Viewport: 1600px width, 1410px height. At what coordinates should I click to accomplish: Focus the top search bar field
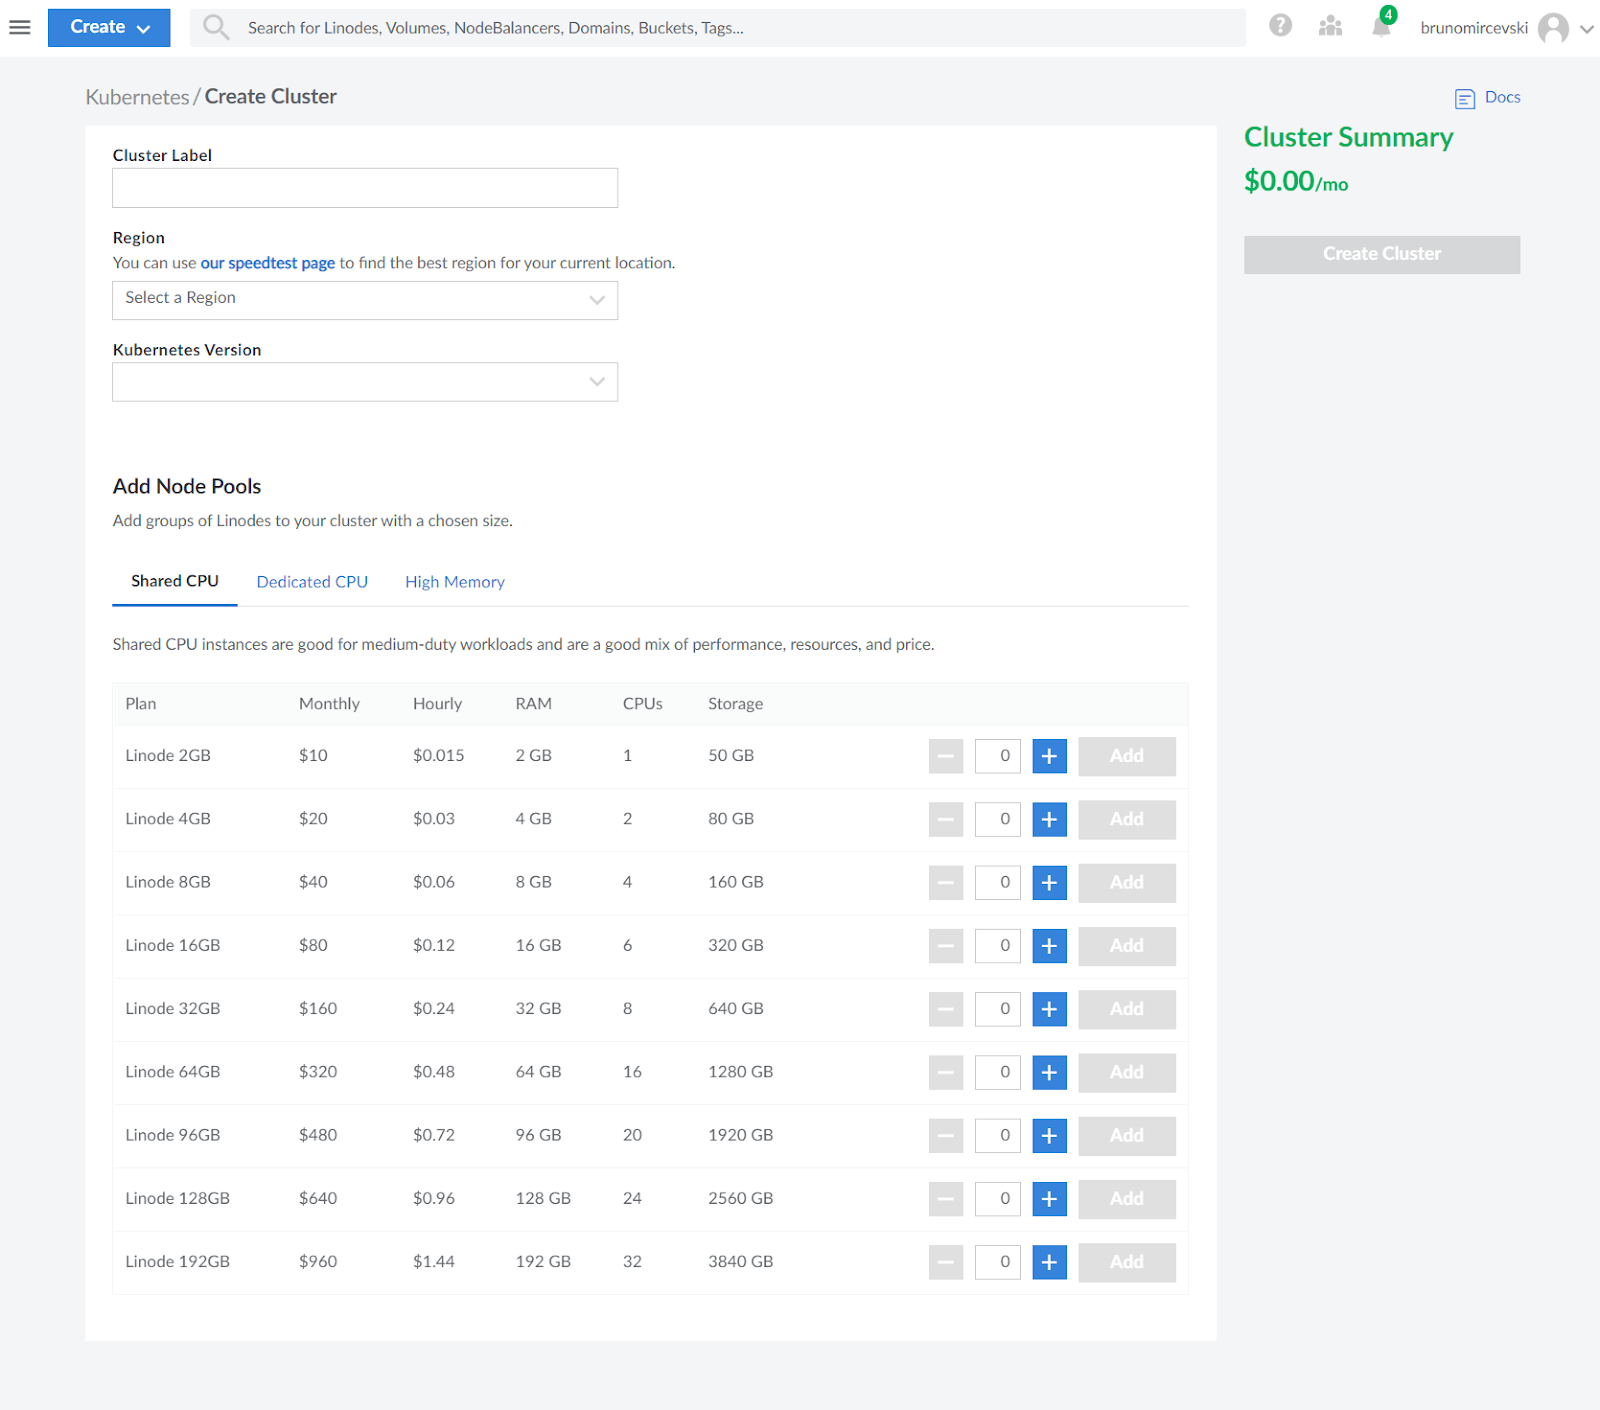pos(718,28)
